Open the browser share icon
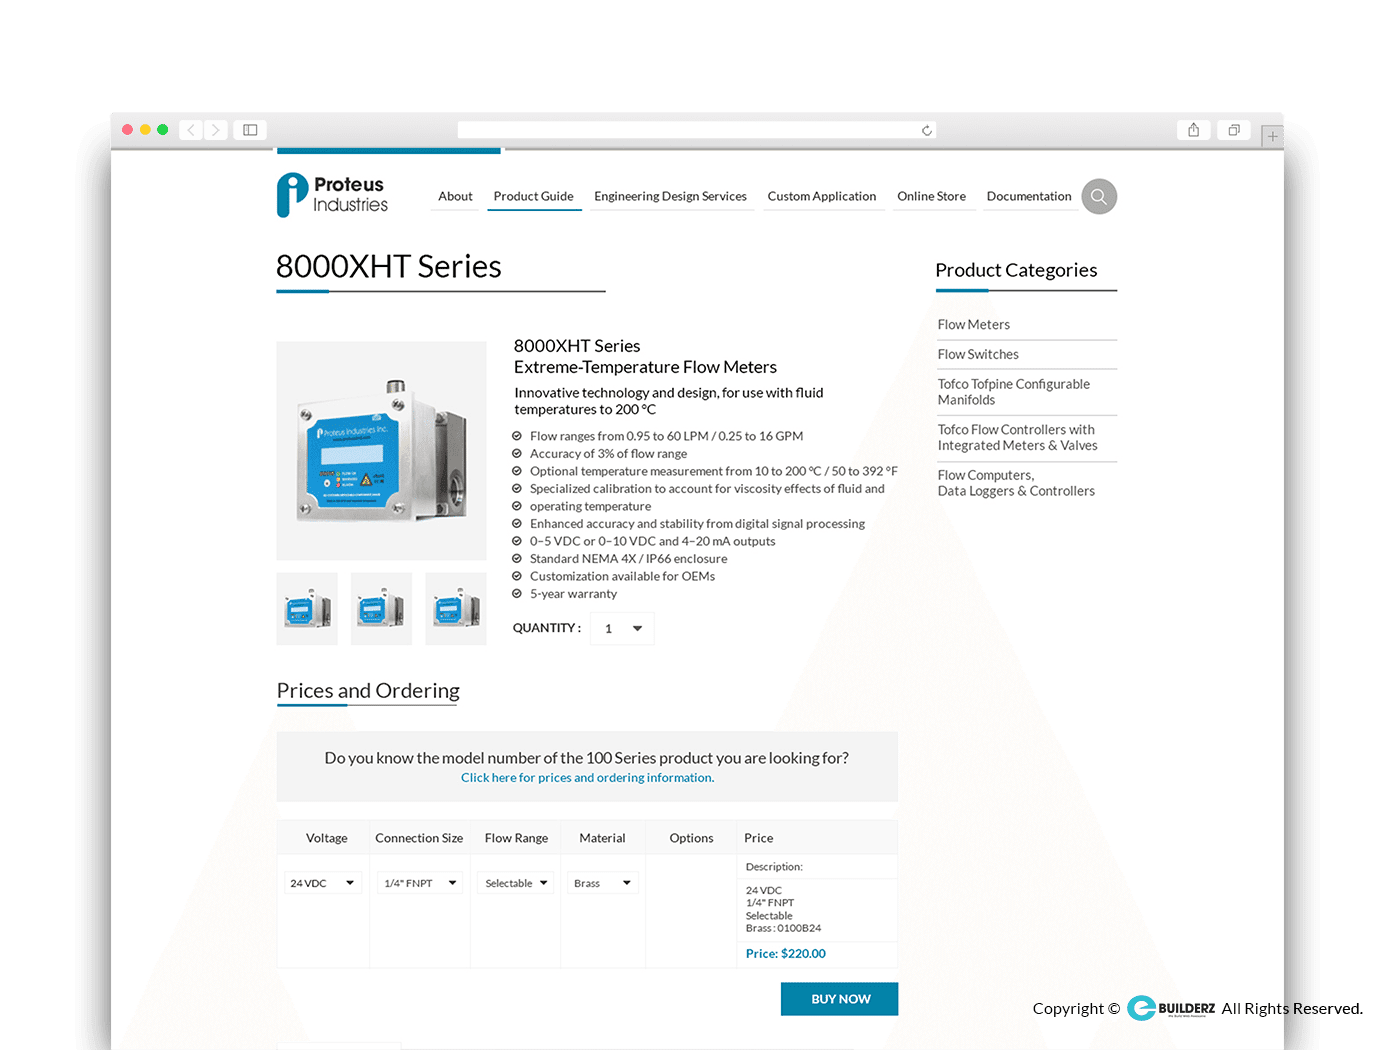1400x1050 pixels. tap(1193, 130)
